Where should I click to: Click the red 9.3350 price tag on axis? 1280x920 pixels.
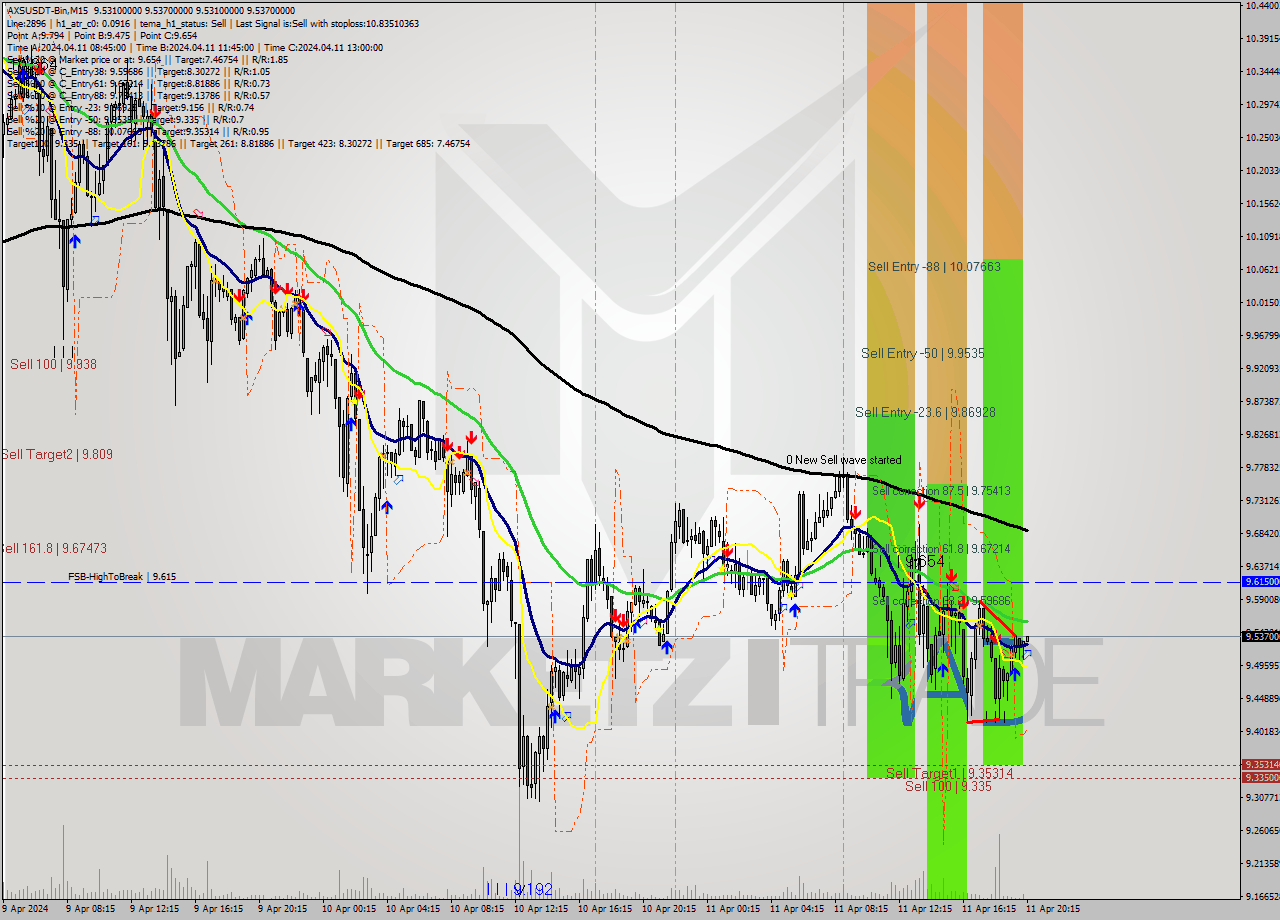click(1260, 777)
